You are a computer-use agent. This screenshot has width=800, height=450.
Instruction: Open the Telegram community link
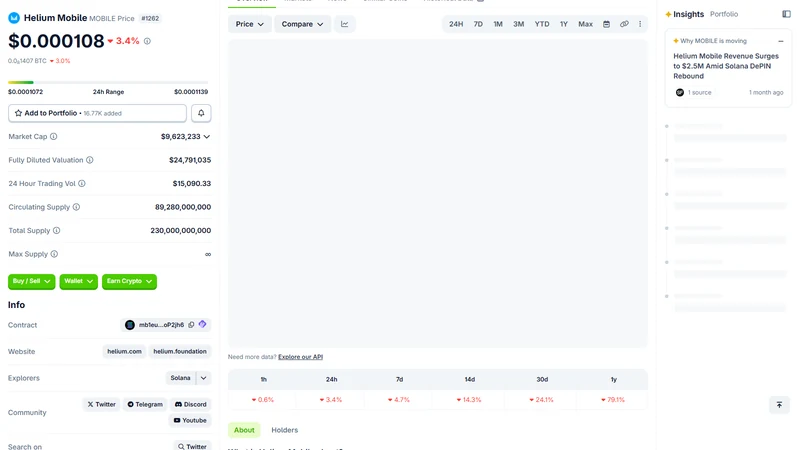[145, 405]
